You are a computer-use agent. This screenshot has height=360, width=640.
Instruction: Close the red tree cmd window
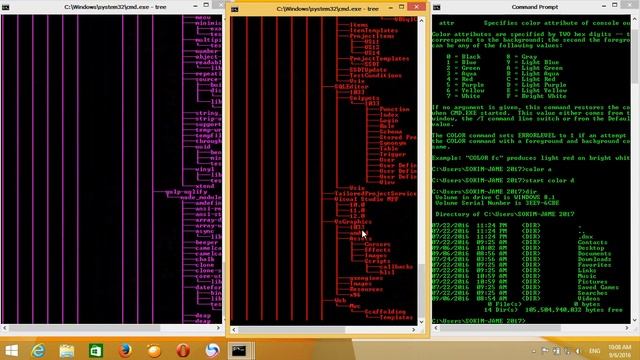coord(417,7)
